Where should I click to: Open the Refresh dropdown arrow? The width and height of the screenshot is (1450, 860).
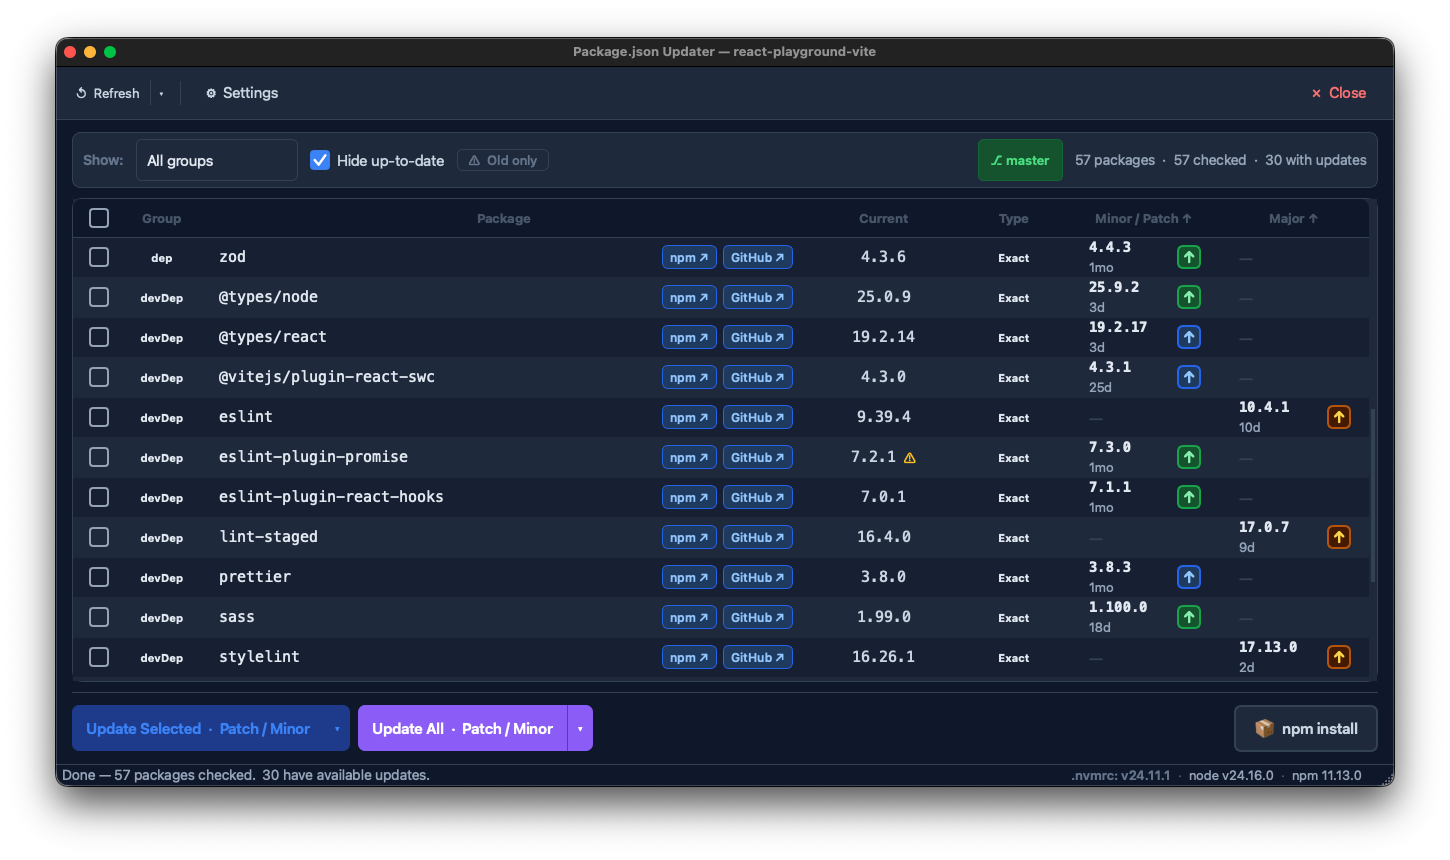coord(161,93)
